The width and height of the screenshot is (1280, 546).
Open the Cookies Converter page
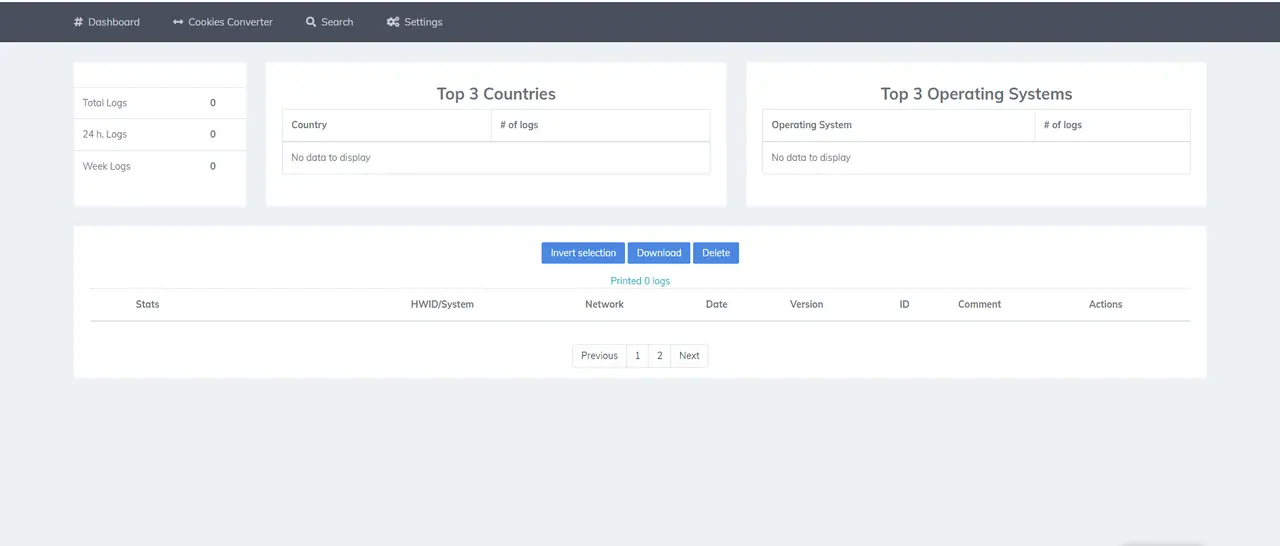click(230, 22)
